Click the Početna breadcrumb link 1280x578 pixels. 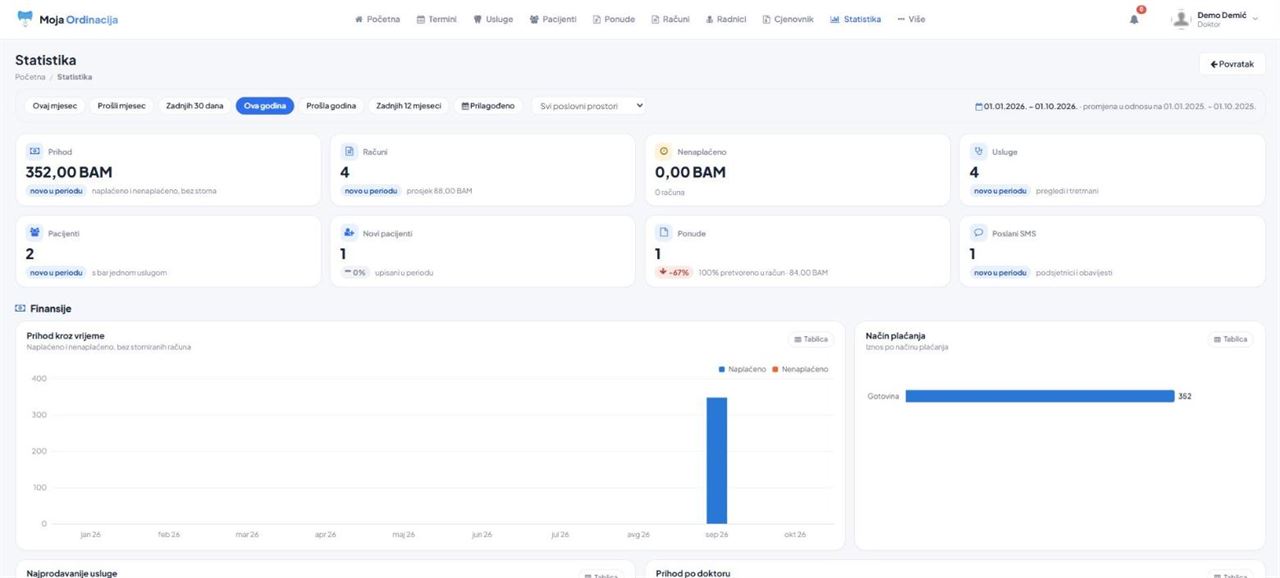(x=30, y=77)
